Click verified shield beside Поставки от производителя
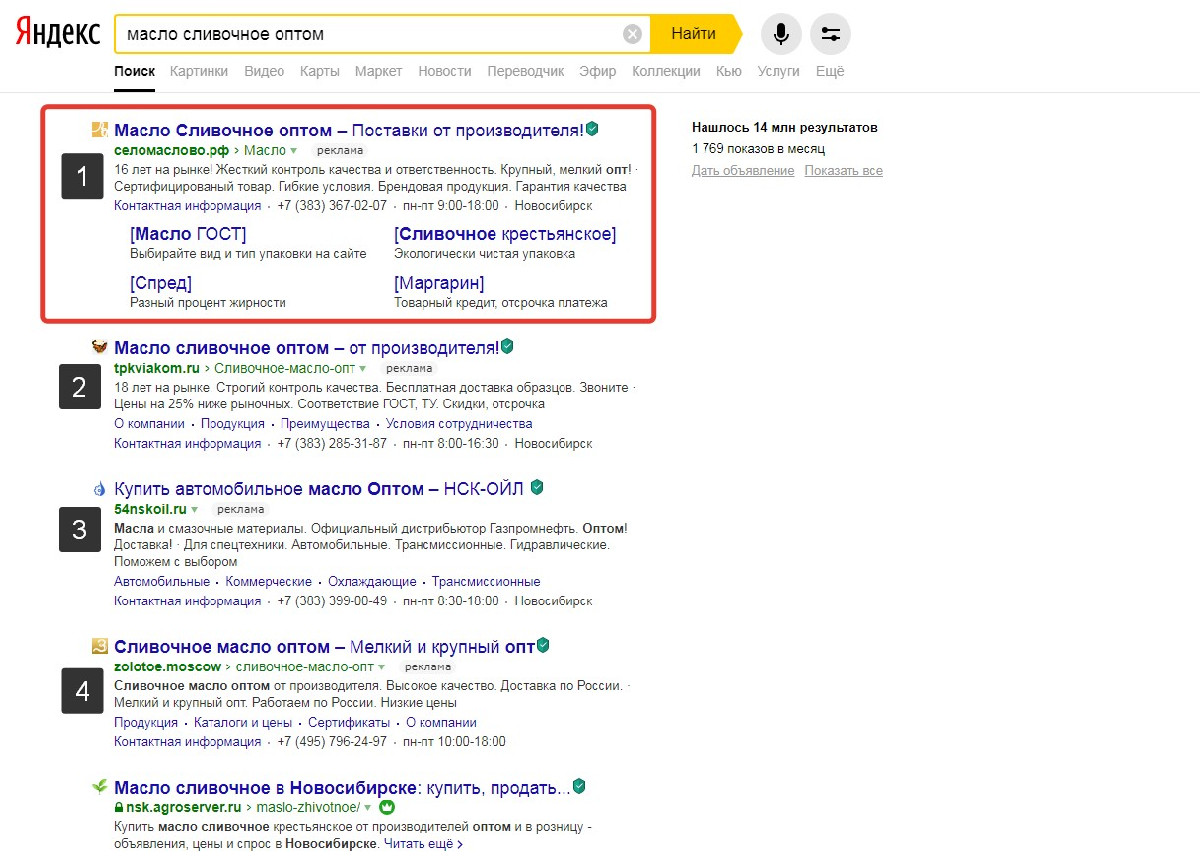The width and height of the screenshot is (1200, 867). (592, 129)
